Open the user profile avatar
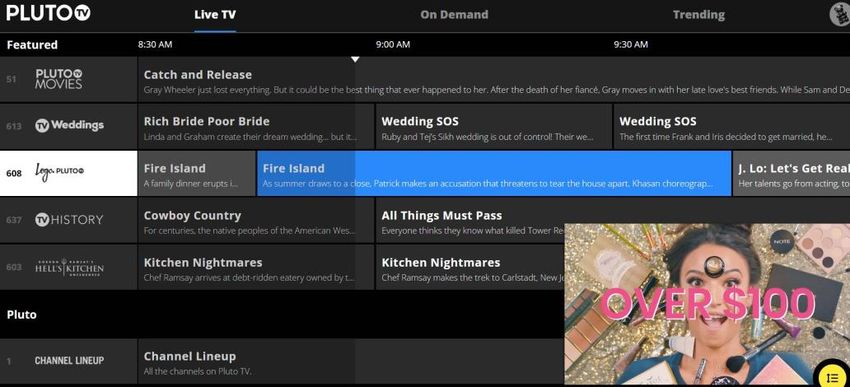This screenshot has width=850, height=387. [840, 14]
